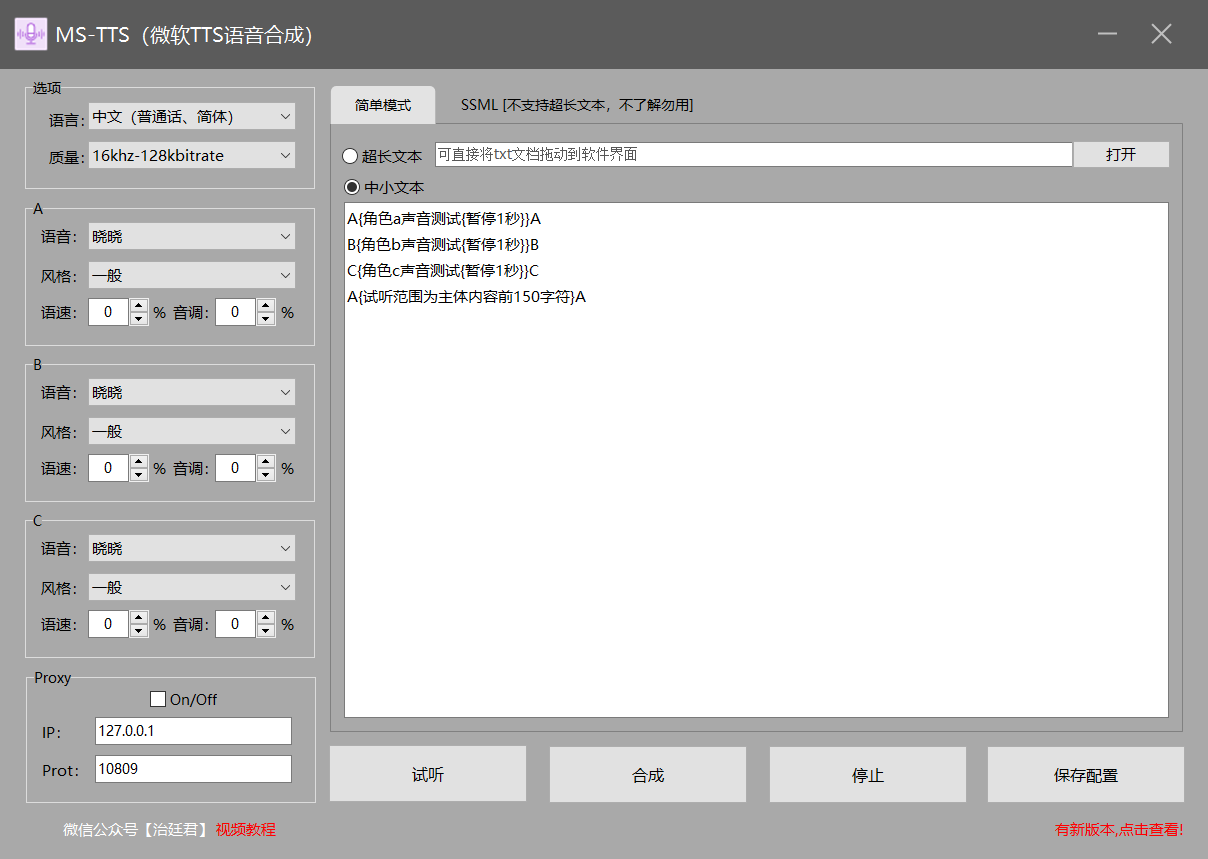The width and height of the screenshot is (1208, 859).
Task: Click the role C 音调 pitch number field
Action: pyautogui.click(x=236, y=624)
